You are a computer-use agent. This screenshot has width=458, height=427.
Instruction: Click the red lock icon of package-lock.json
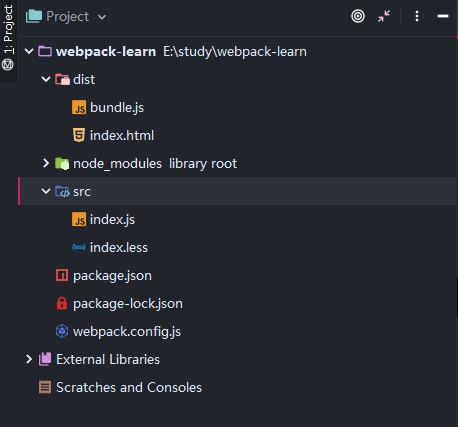coord(62,303)
